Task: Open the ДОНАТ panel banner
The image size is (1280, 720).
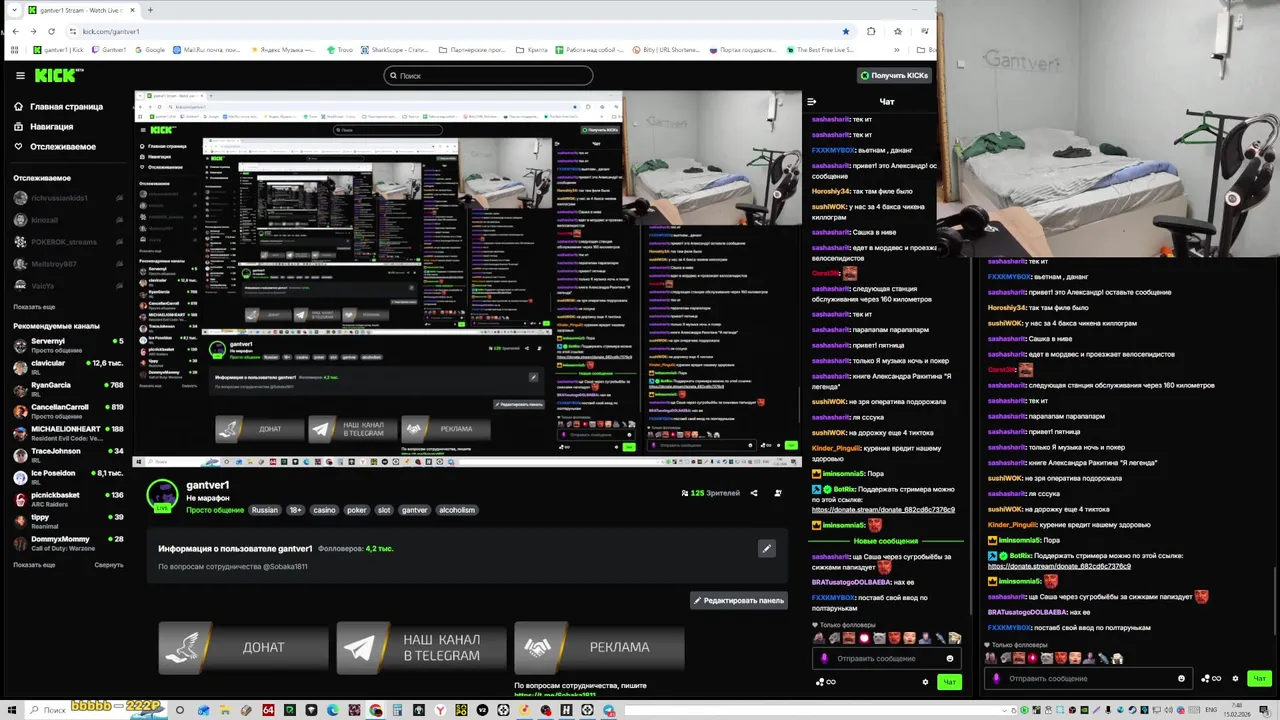Action: [243, 647]
